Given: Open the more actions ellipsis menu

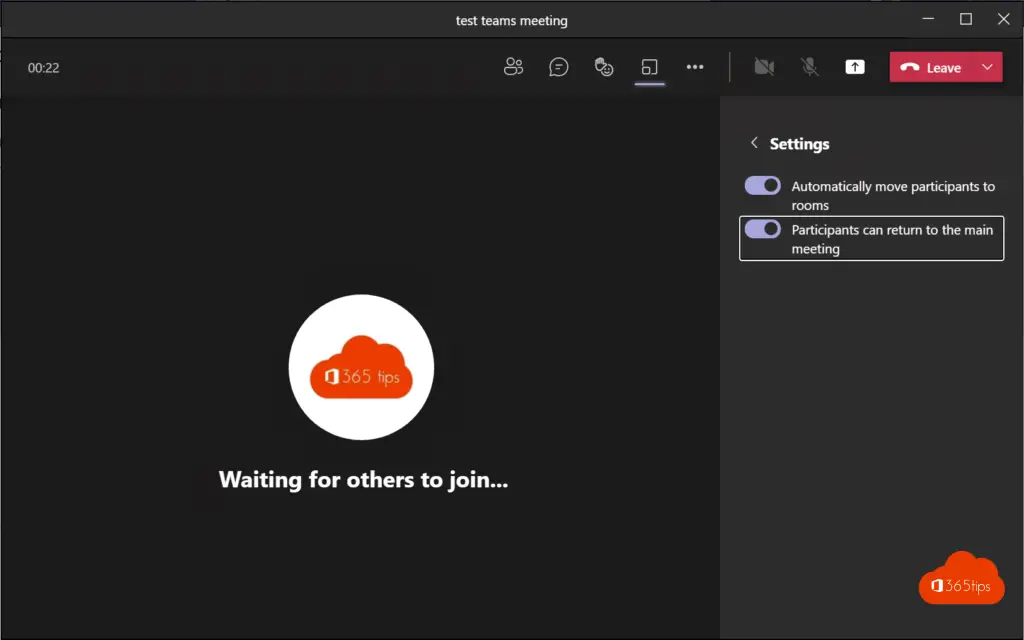Looking at the screenshot, I should point(695,67).
